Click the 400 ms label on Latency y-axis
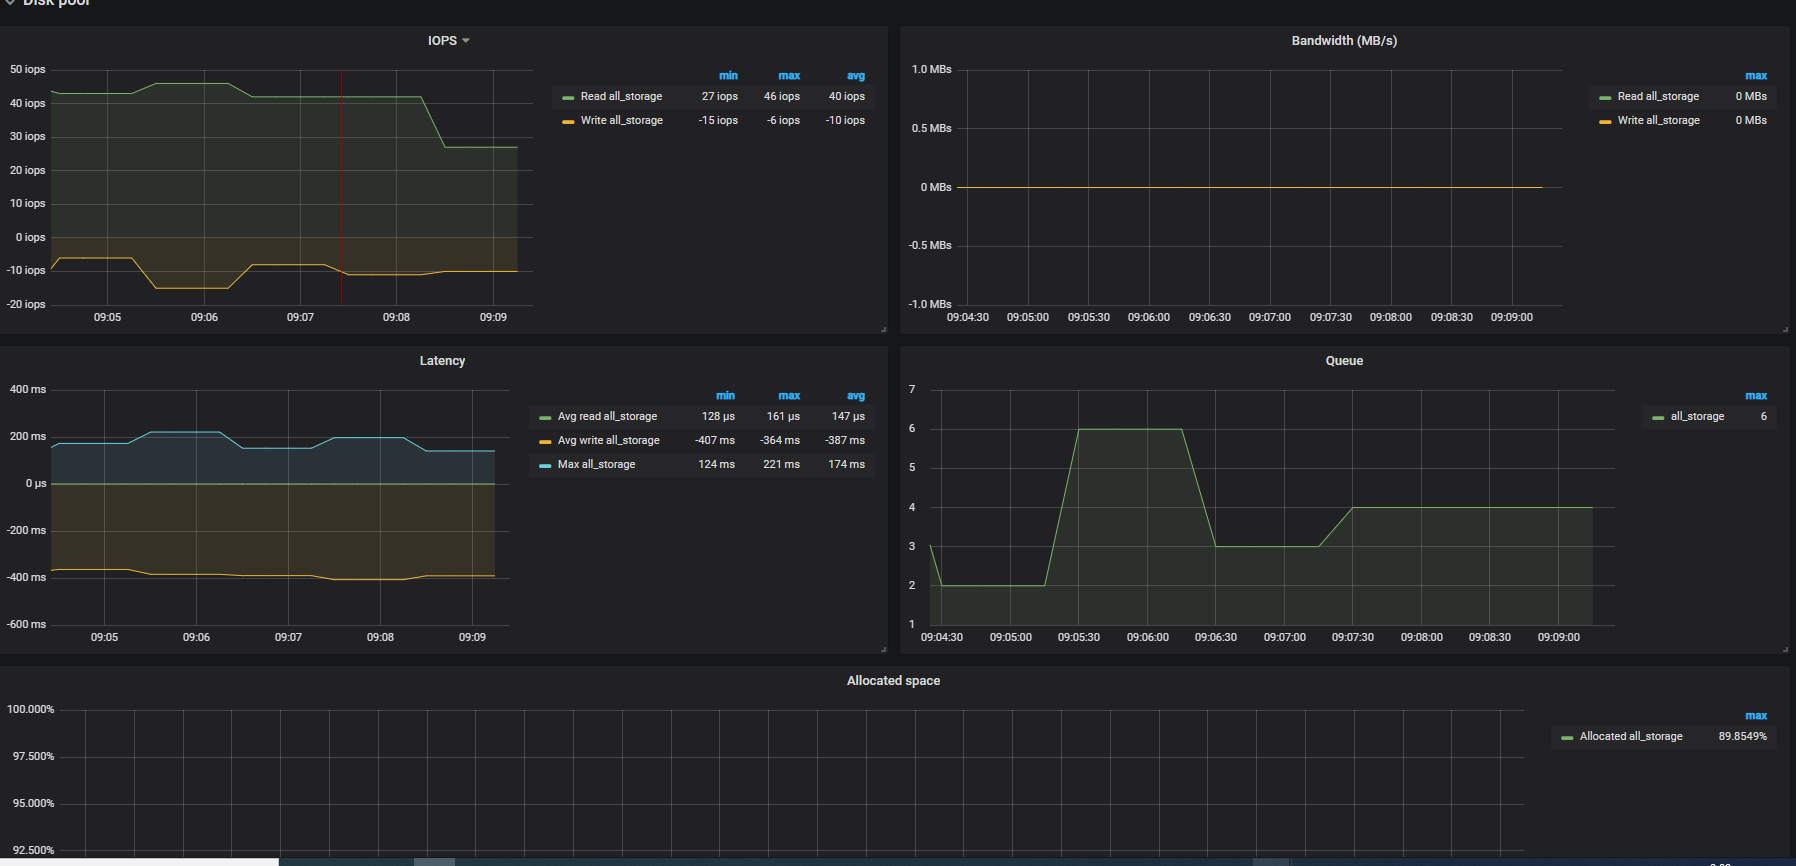Image resolution: width=1796 pixels, height=866 pixels. pyautogui.click(x=28, y=390)
